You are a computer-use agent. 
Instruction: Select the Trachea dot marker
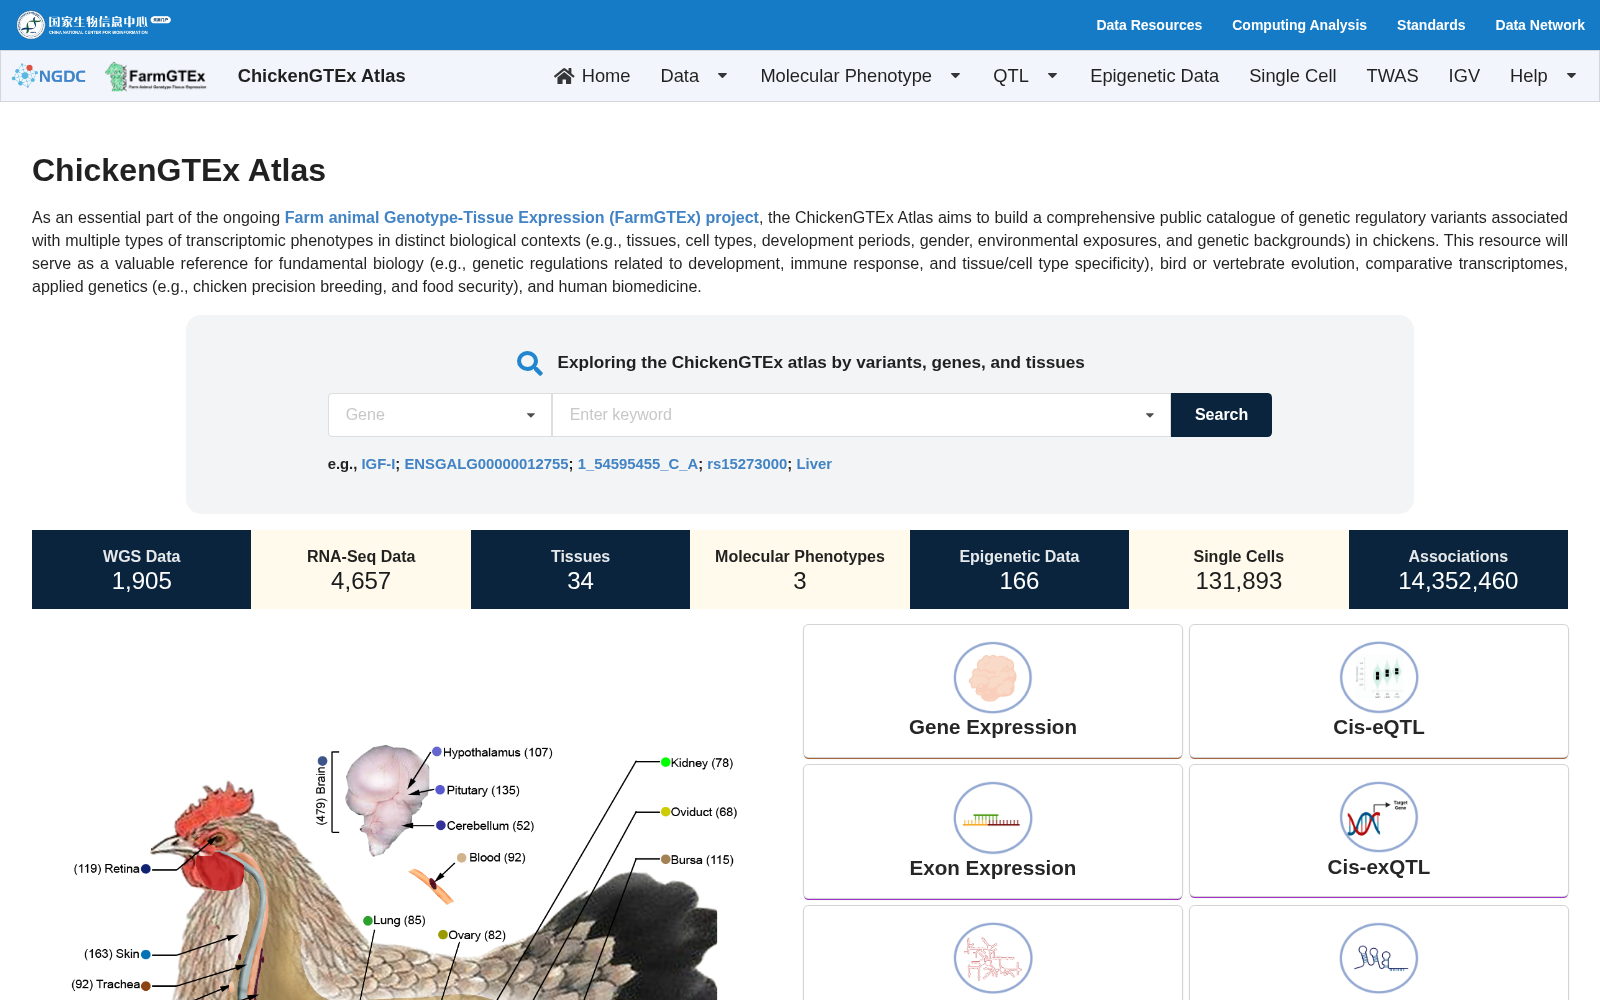point(146,986)
